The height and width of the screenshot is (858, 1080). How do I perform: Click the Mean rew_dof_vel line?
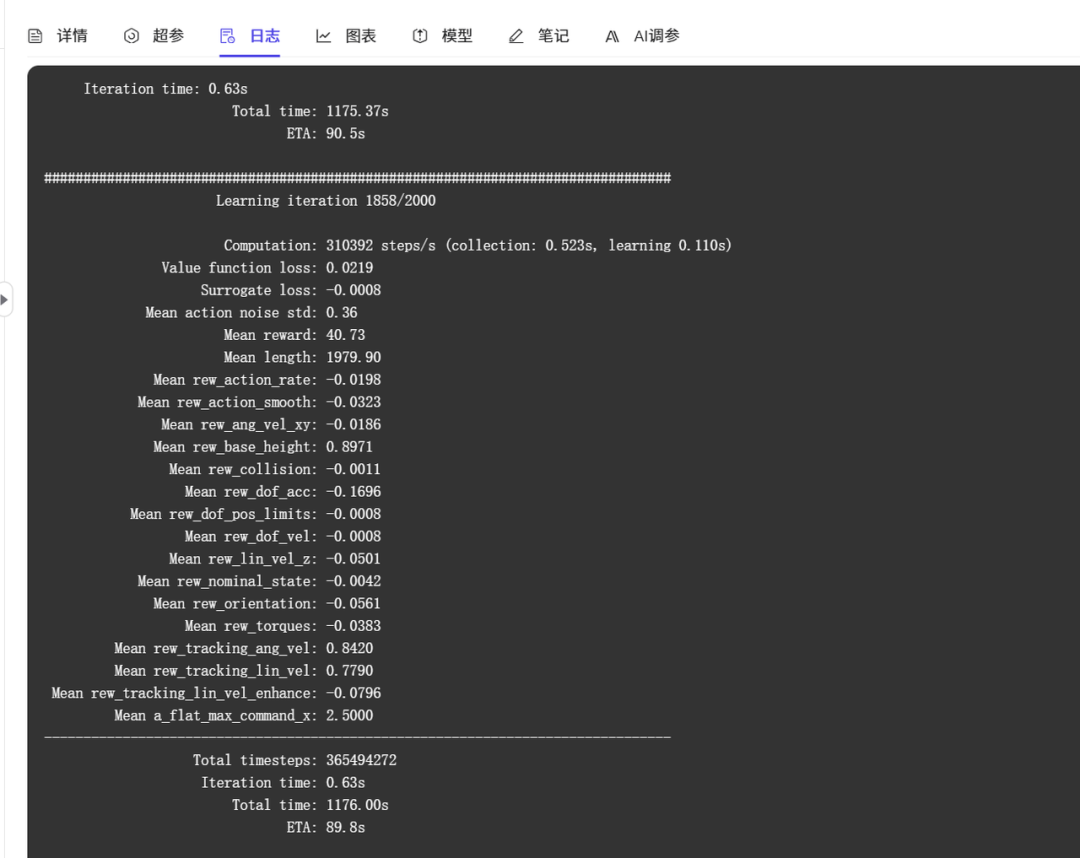(x=282, y=536)
